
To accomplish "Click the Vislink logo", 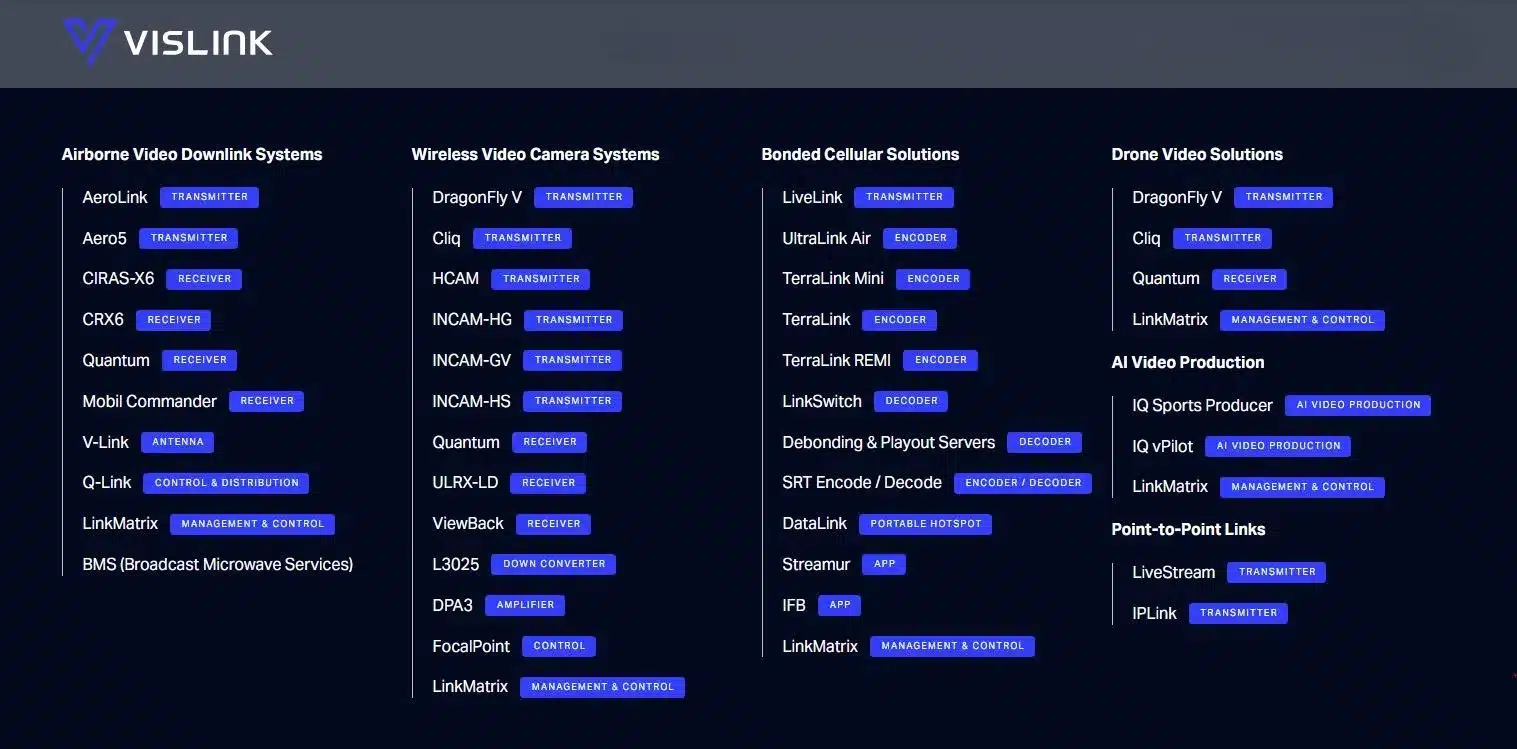I will [x=168, y=42].
